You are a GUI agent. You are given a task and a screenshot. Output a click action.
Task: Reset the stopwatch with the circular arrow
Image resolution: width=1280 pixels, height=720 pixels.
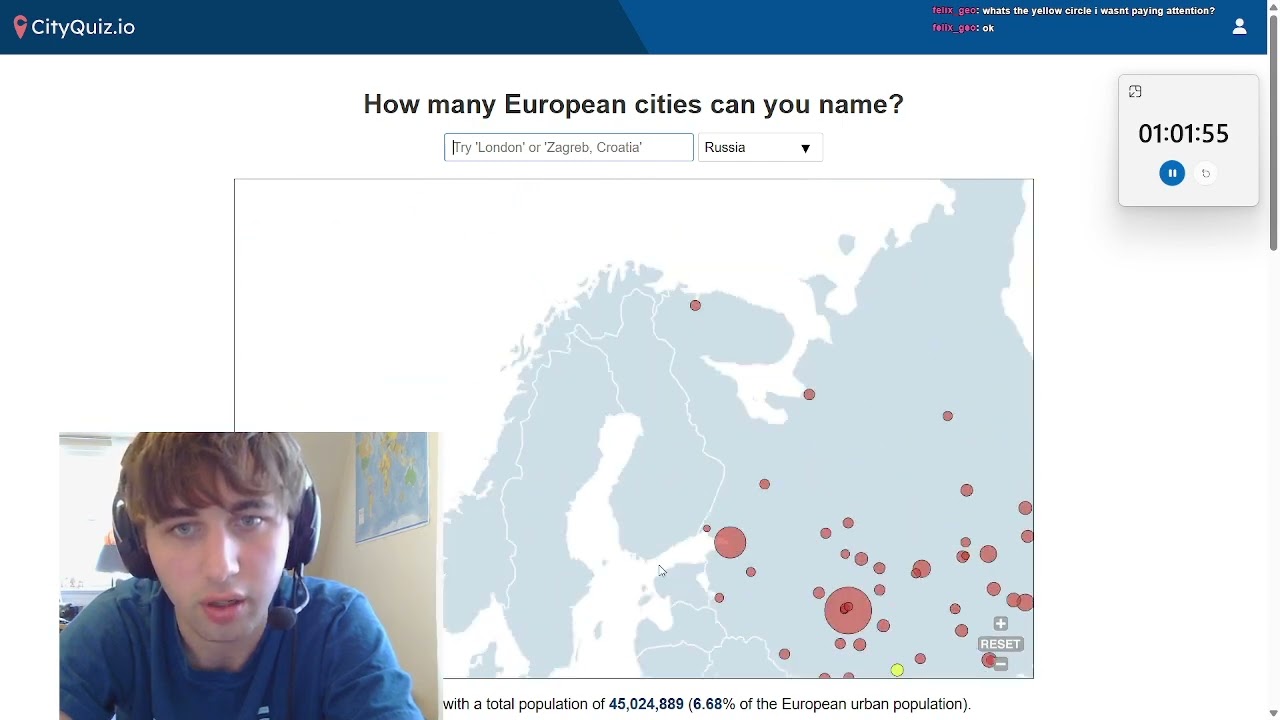click(1206, 174)
